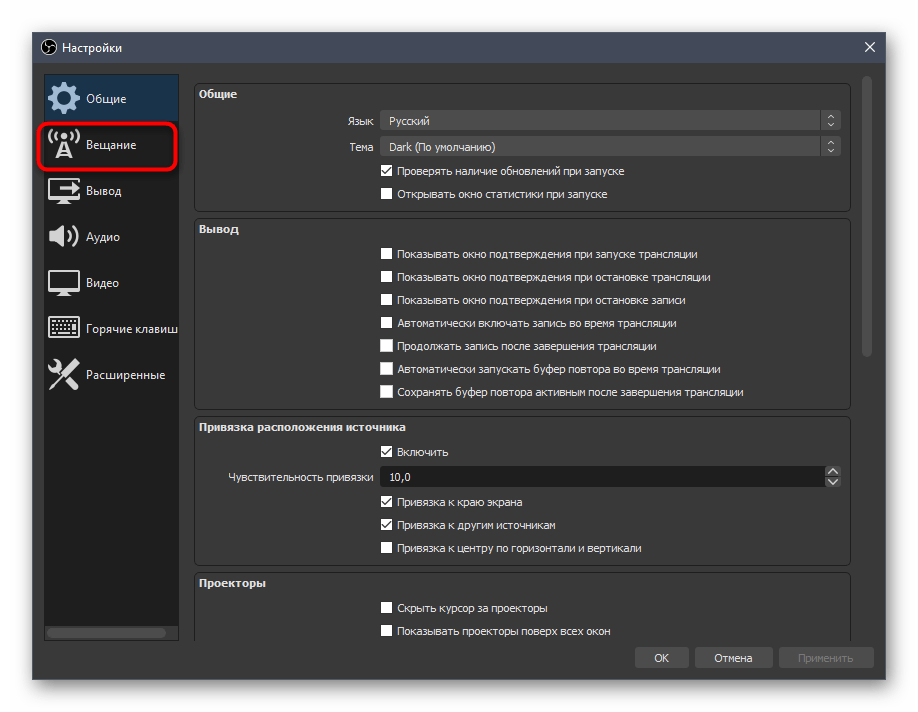Enable Открывать окно статистики при запуске
Screen dimensions: 918x712
[x=387, y=194]
